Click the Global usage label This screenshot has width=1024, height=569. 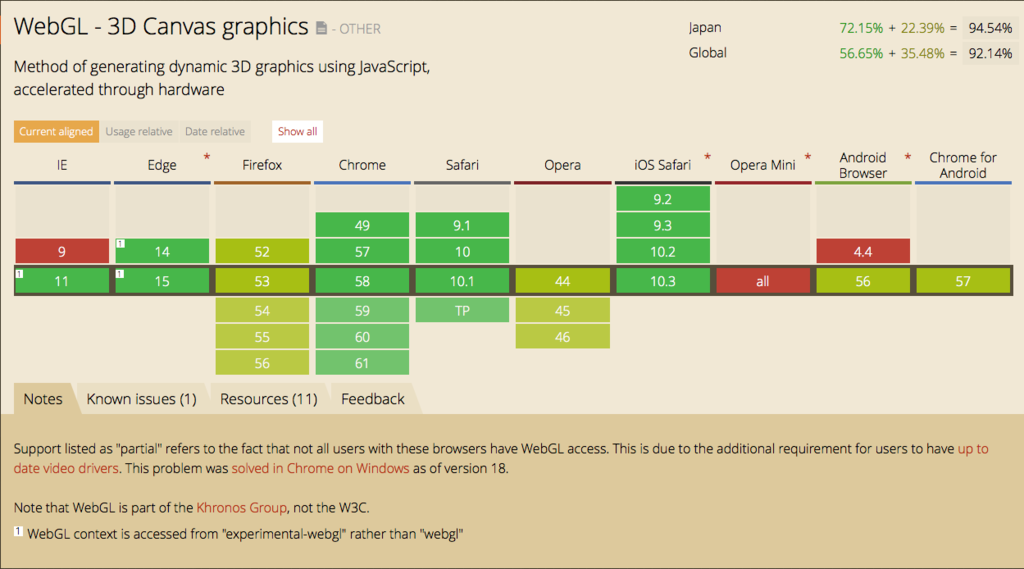[x=707, y=53]
